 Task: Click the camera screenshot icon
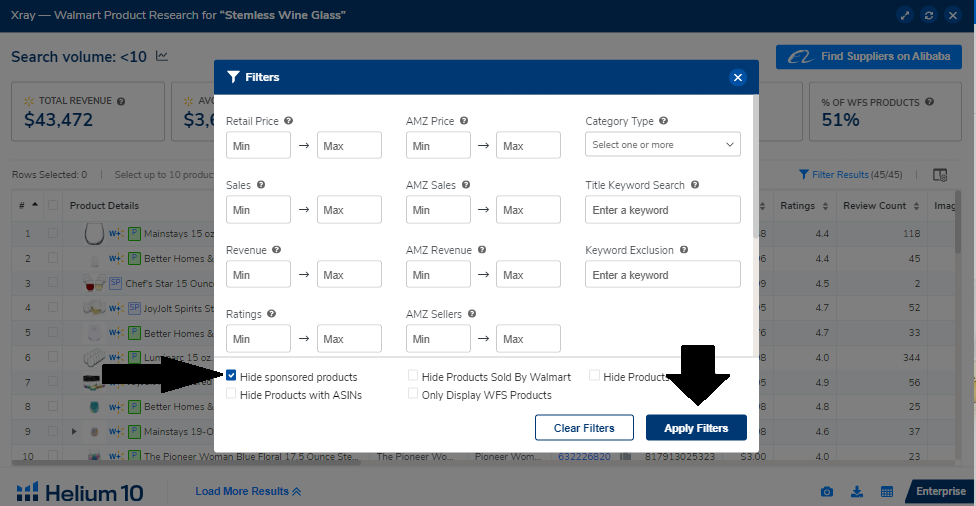pyautogui.click(x=827, y=492)
